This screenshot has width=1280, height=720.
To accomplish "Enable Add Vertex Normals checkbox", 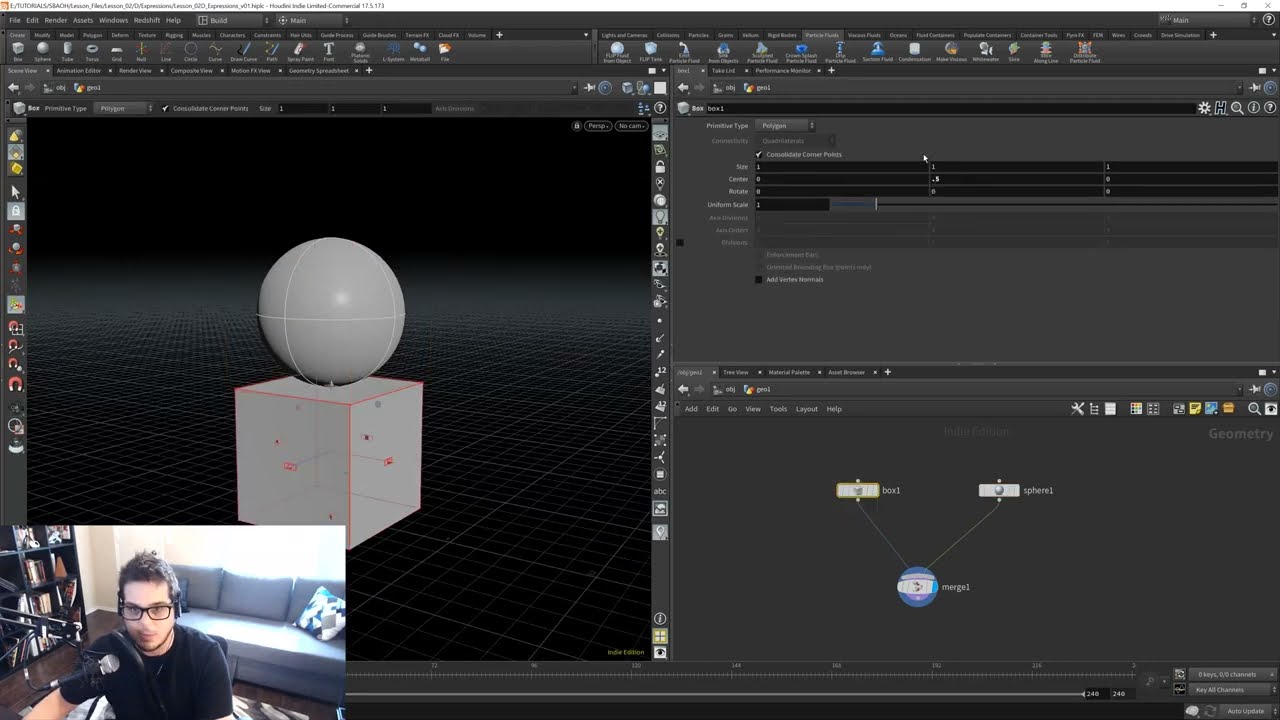I will click(759, 279).
